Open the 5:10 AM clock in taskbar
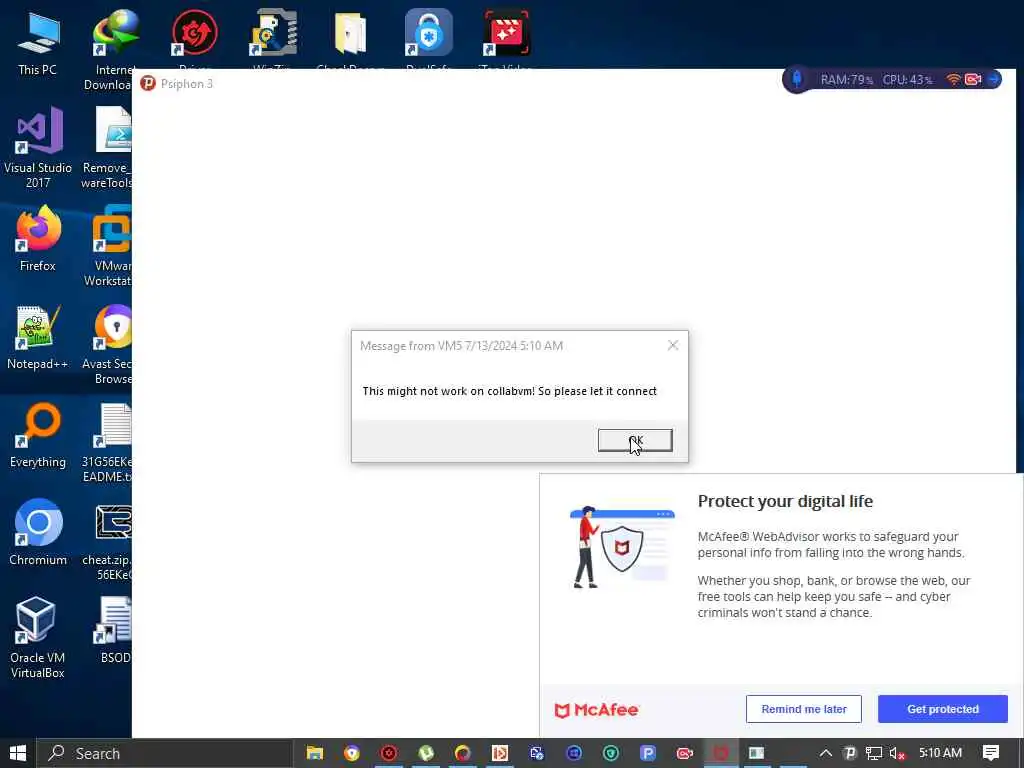The height and width of the screenshot is (768, 1024). (x=940, y=753)
